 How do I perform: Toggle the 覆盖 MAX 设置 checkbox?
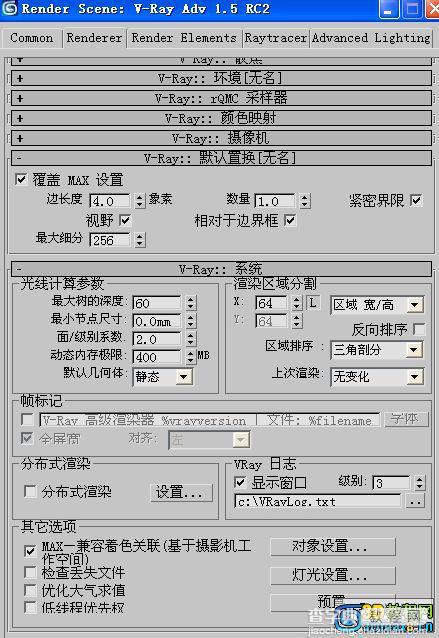pos(21,179)
